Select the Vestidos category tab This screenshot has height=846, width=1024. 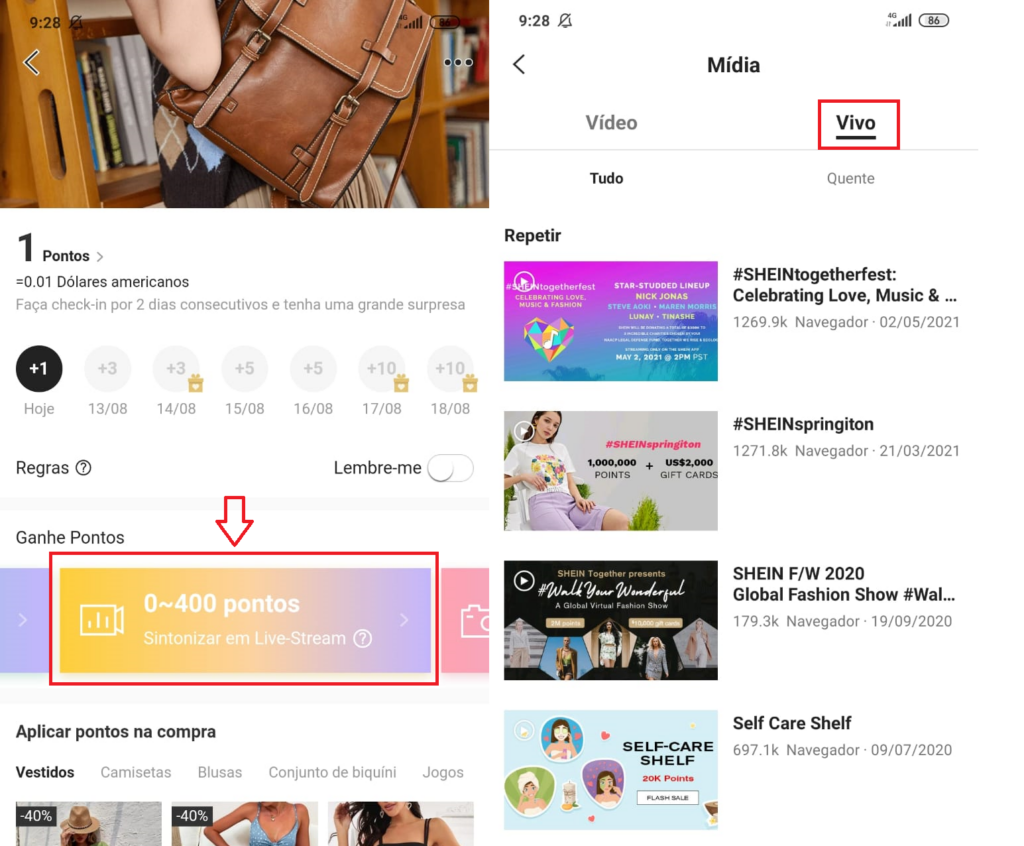[x=45, y=772]
